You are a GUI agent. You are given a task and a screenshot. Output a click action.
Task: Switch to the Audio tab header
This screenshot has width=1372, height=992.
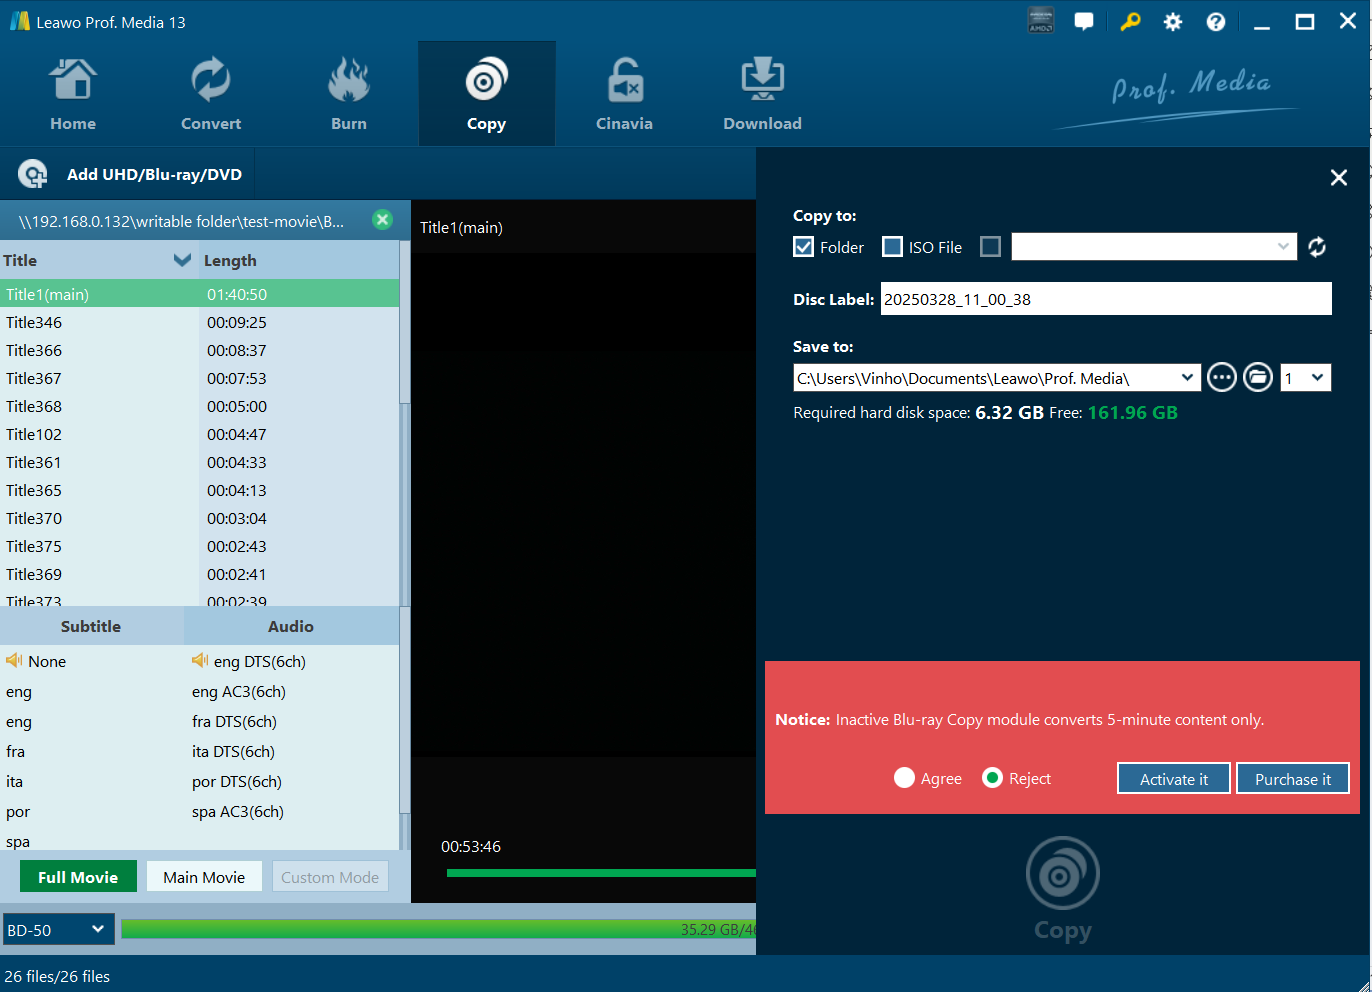(291, 626)
